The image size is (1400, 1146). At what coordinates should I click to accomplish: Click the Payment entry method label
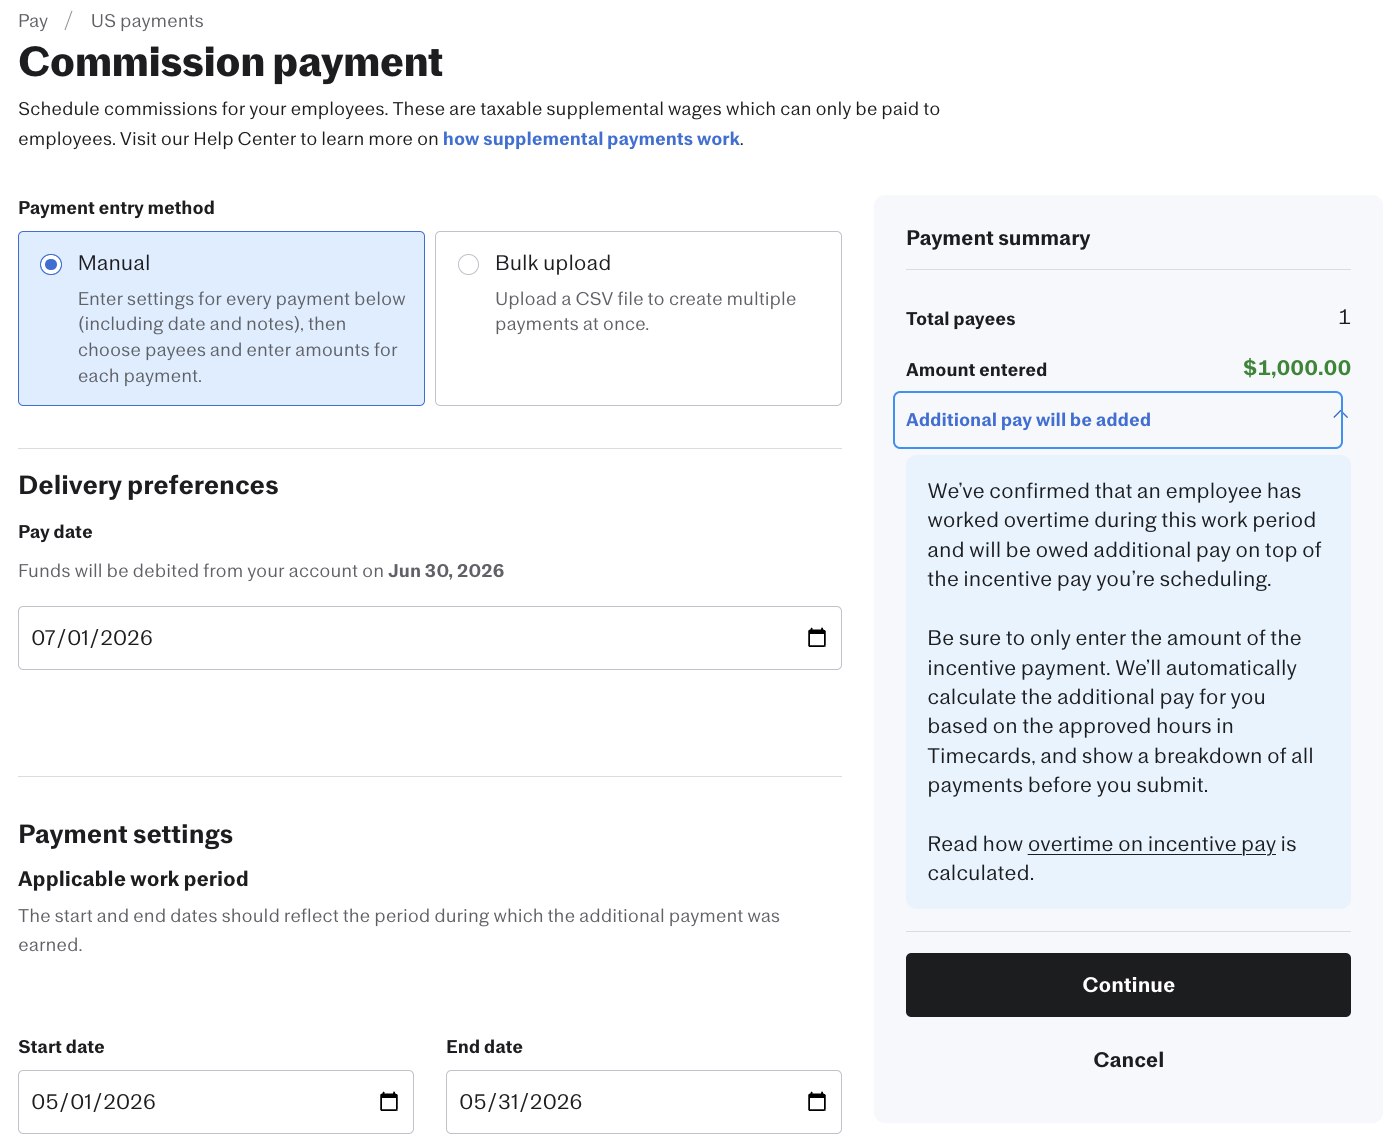pyautogui.click(x=116, y=208)
